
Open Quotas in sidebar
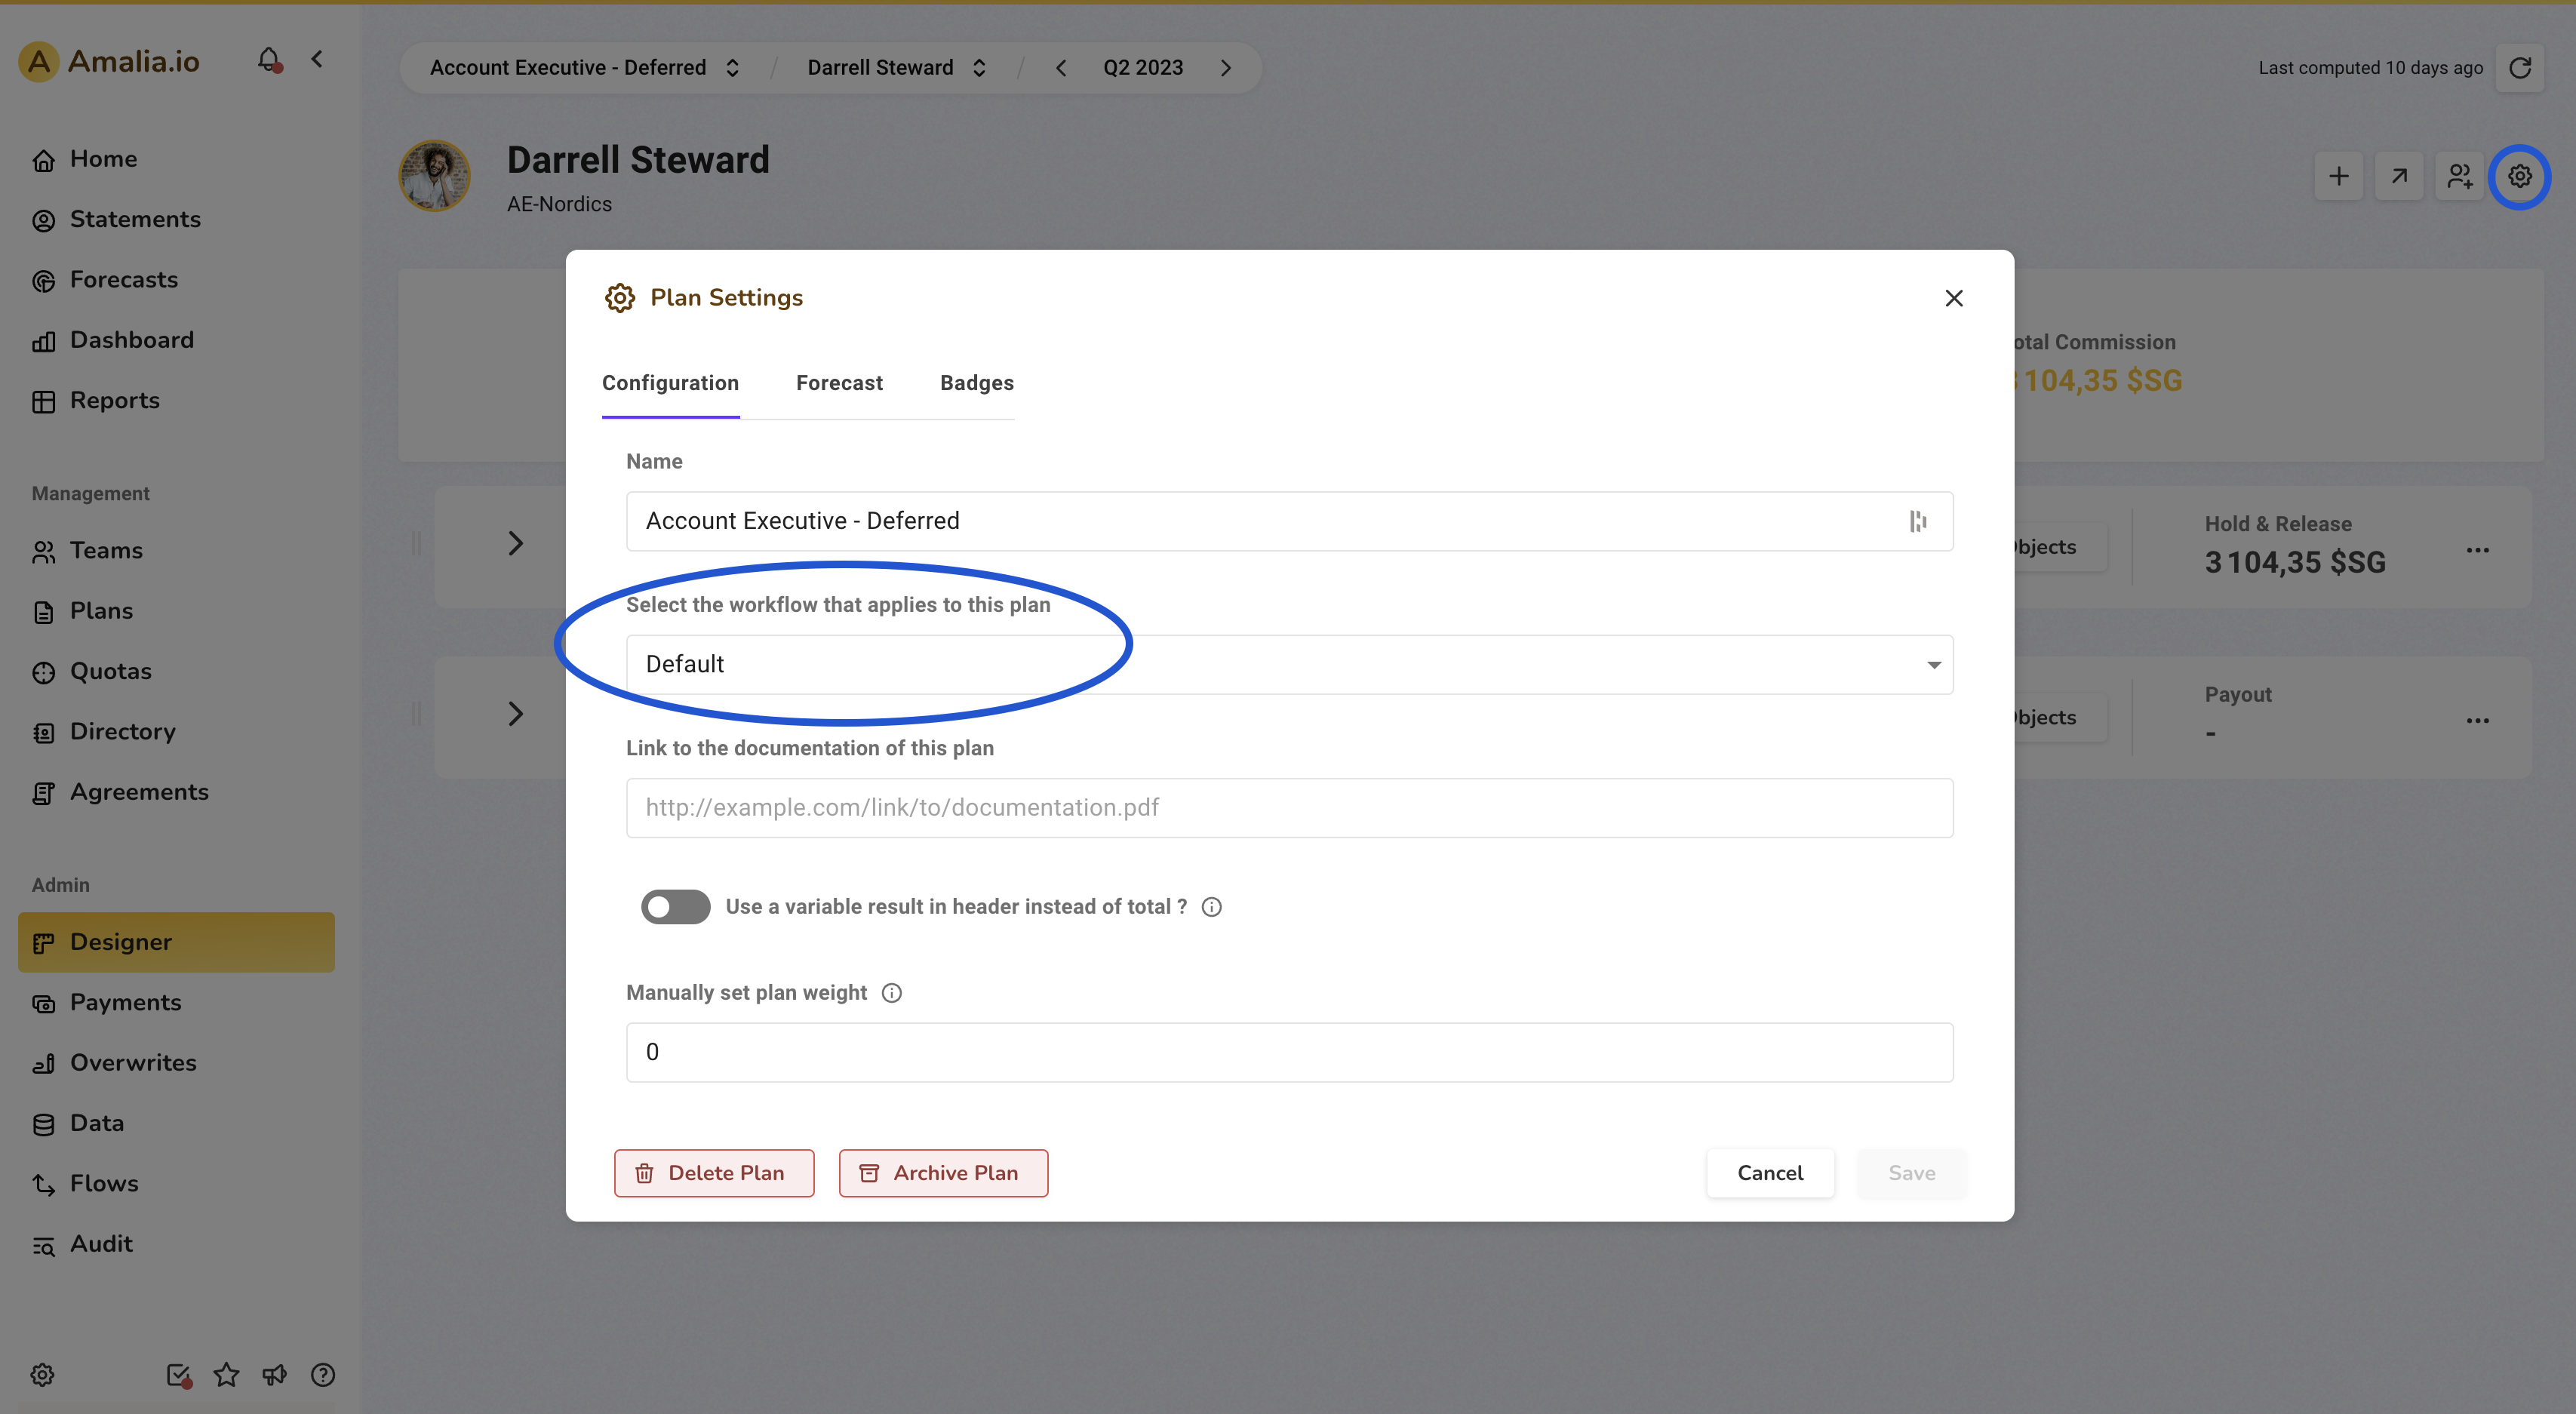point(176,672)
